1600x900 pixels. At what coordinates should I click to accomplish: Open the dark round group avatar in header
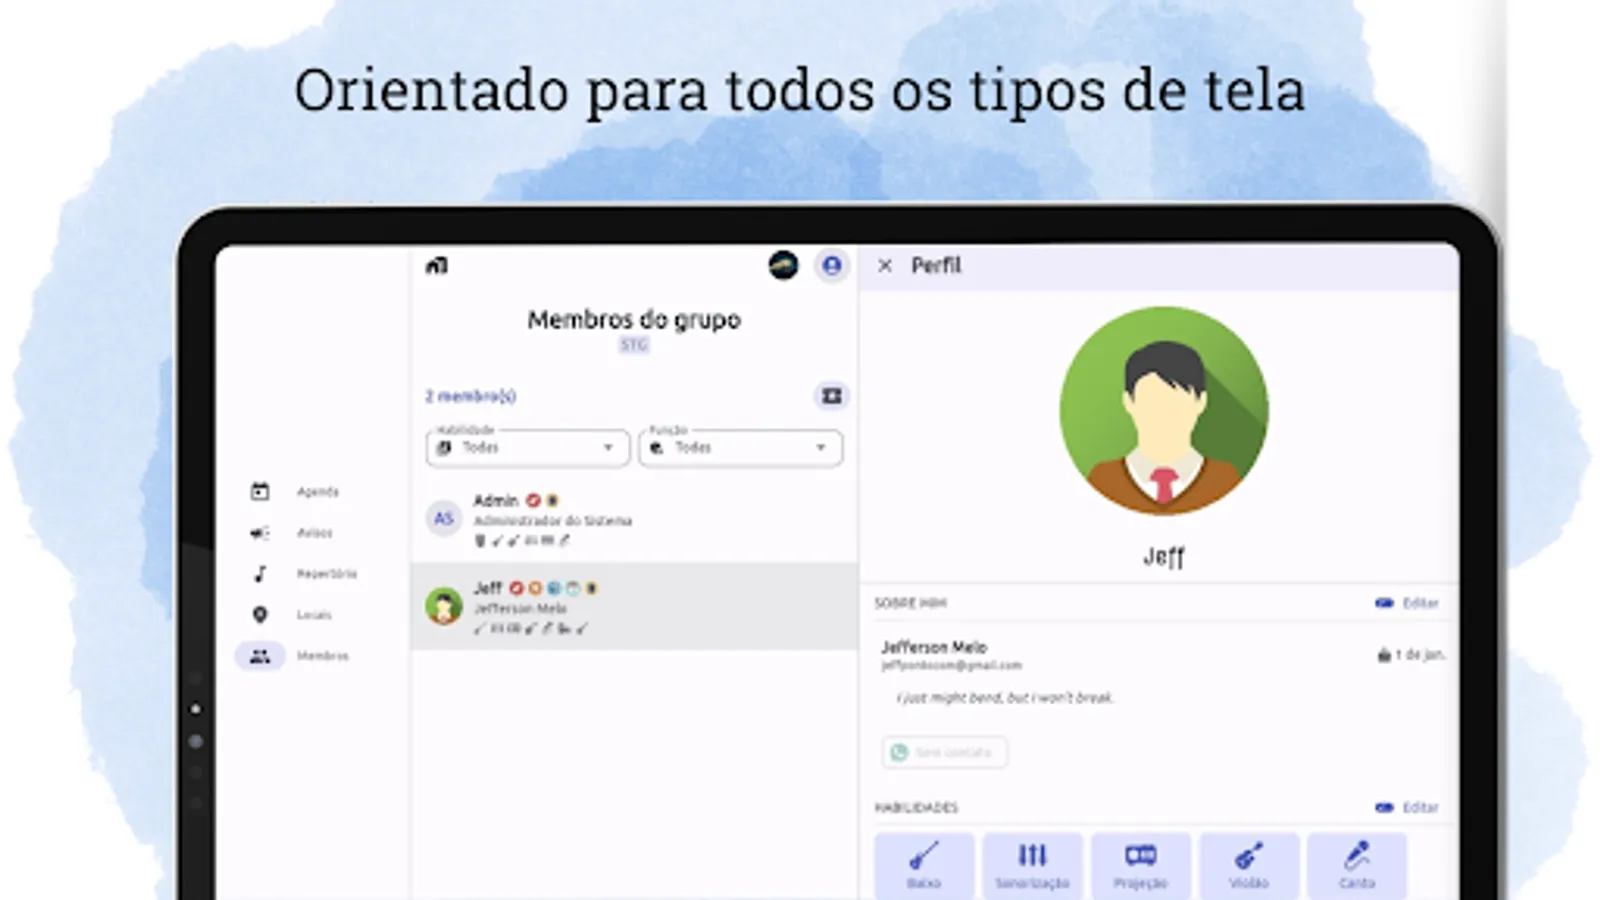point(783,265)
